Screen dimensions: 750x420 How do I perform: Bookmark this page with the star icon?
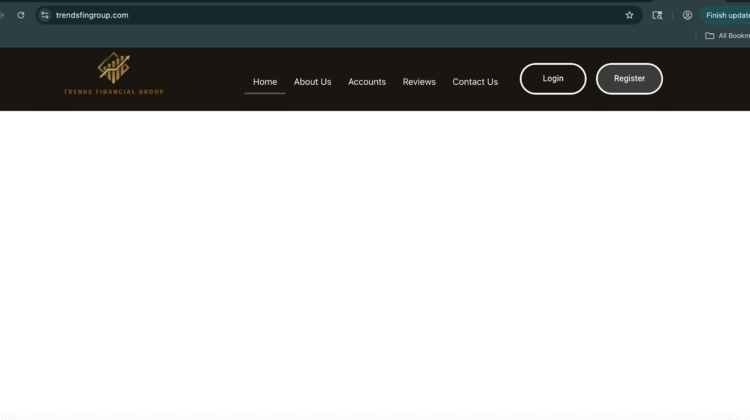click(x=629, y=15)
